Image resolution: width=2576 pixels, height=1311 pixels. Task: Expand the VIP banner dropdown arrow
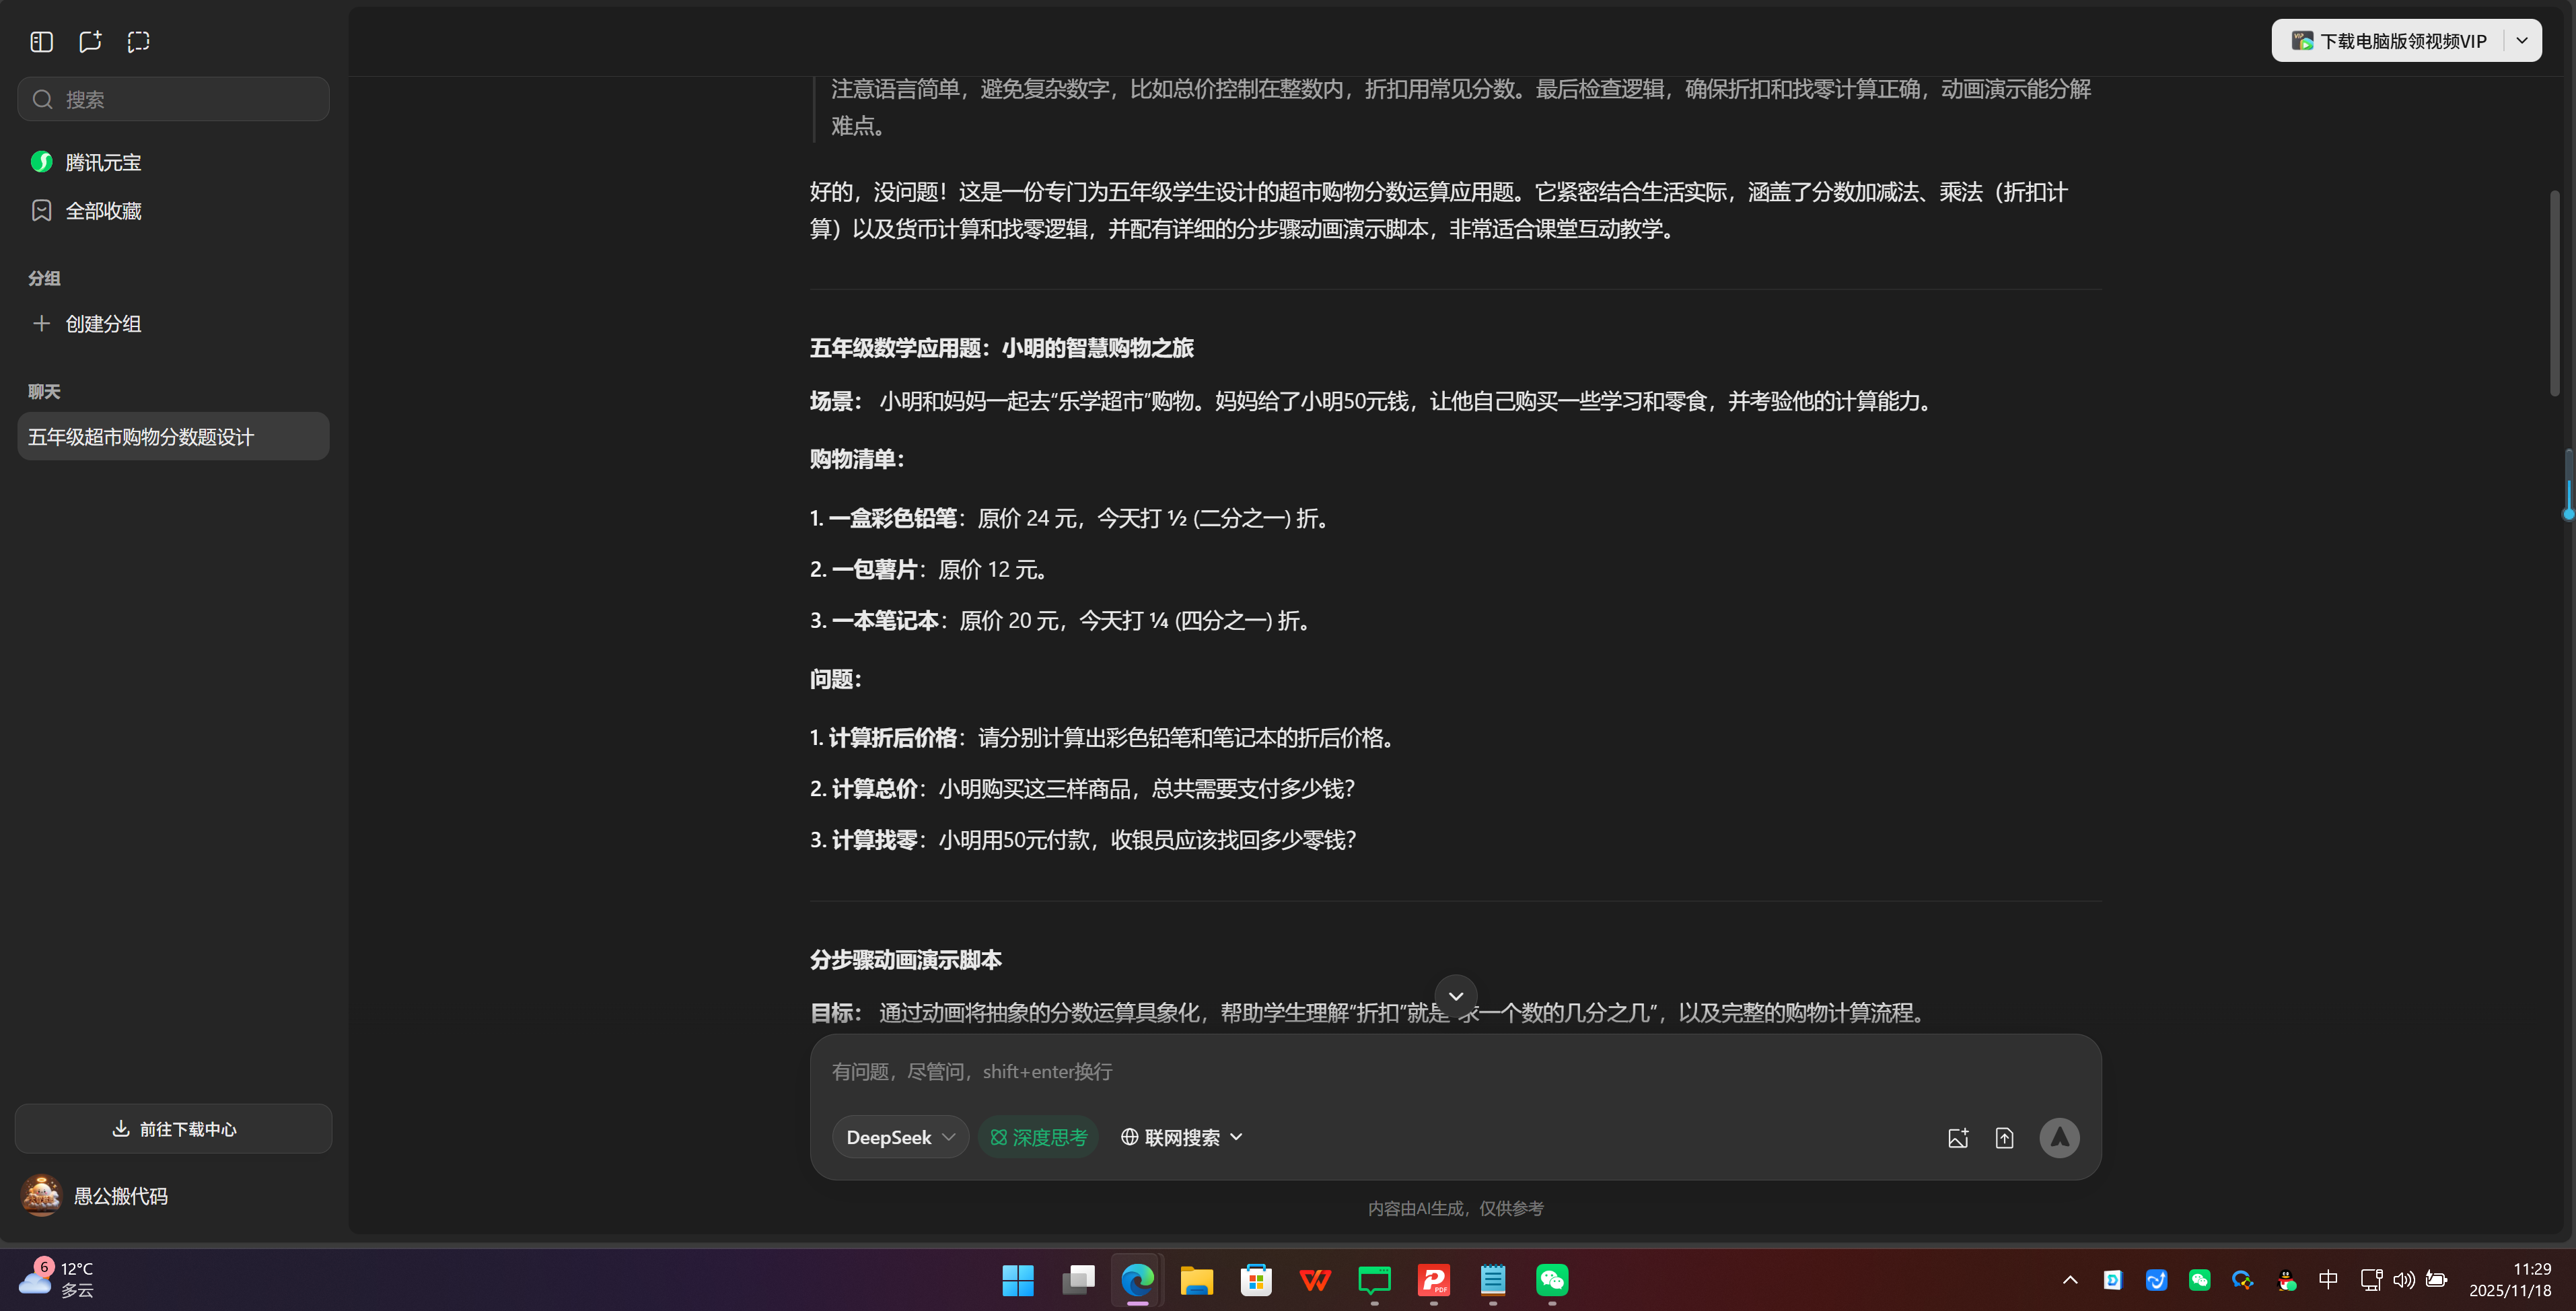point(2522,40)
